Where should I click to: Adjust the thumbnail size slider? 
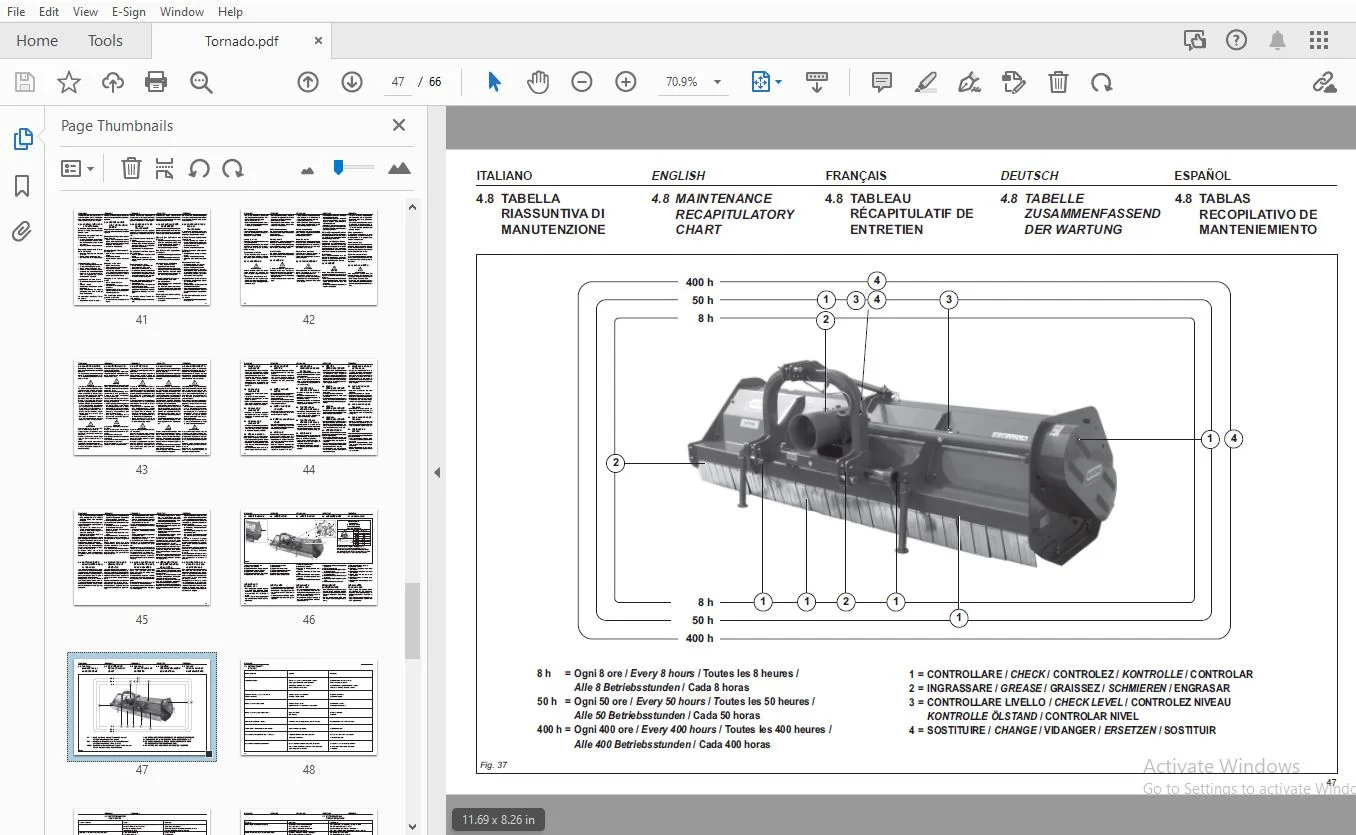pos(339,167)
